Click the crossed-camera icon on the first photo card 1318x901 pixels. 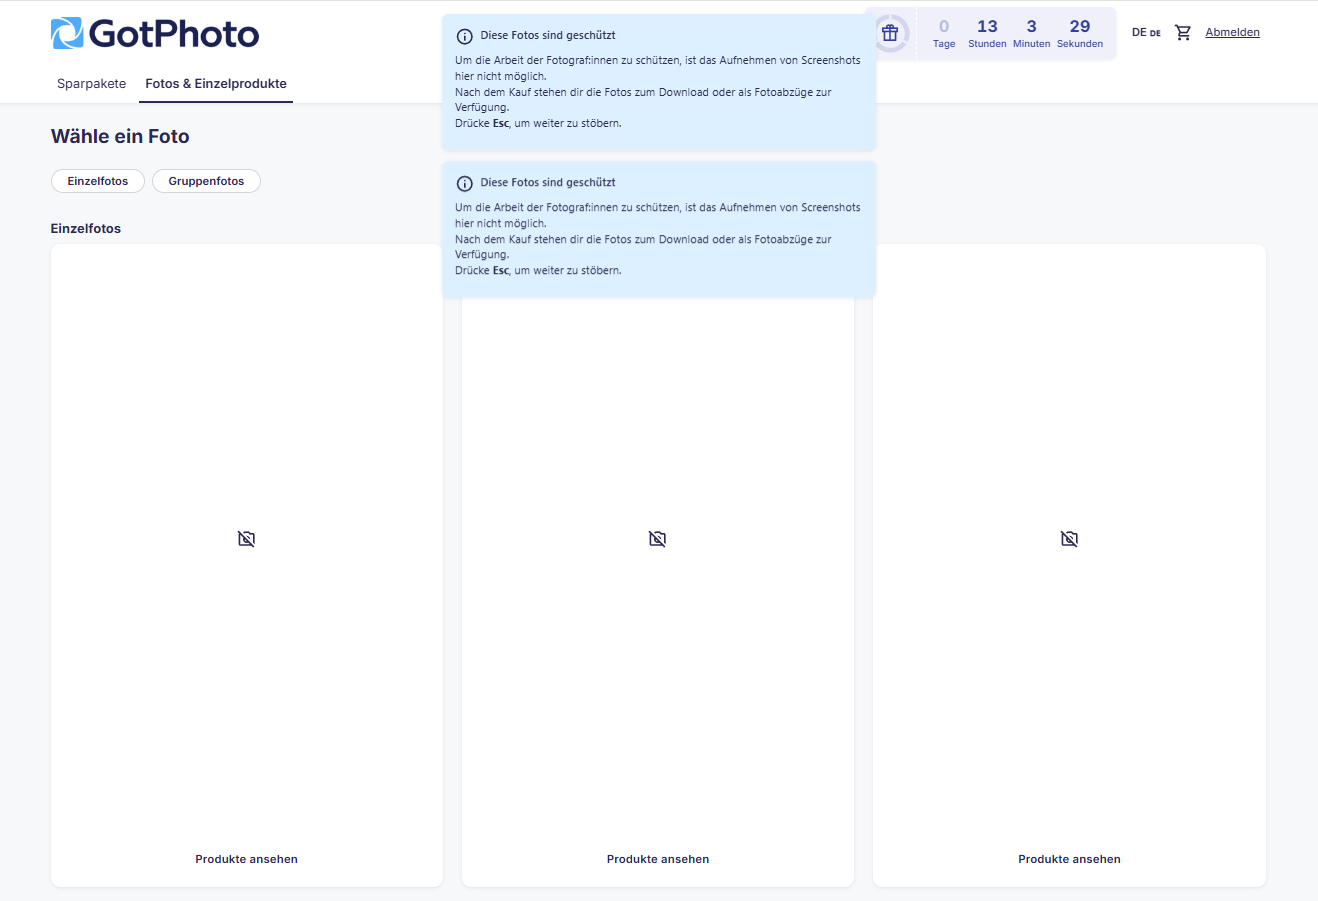tap(246, 538)
